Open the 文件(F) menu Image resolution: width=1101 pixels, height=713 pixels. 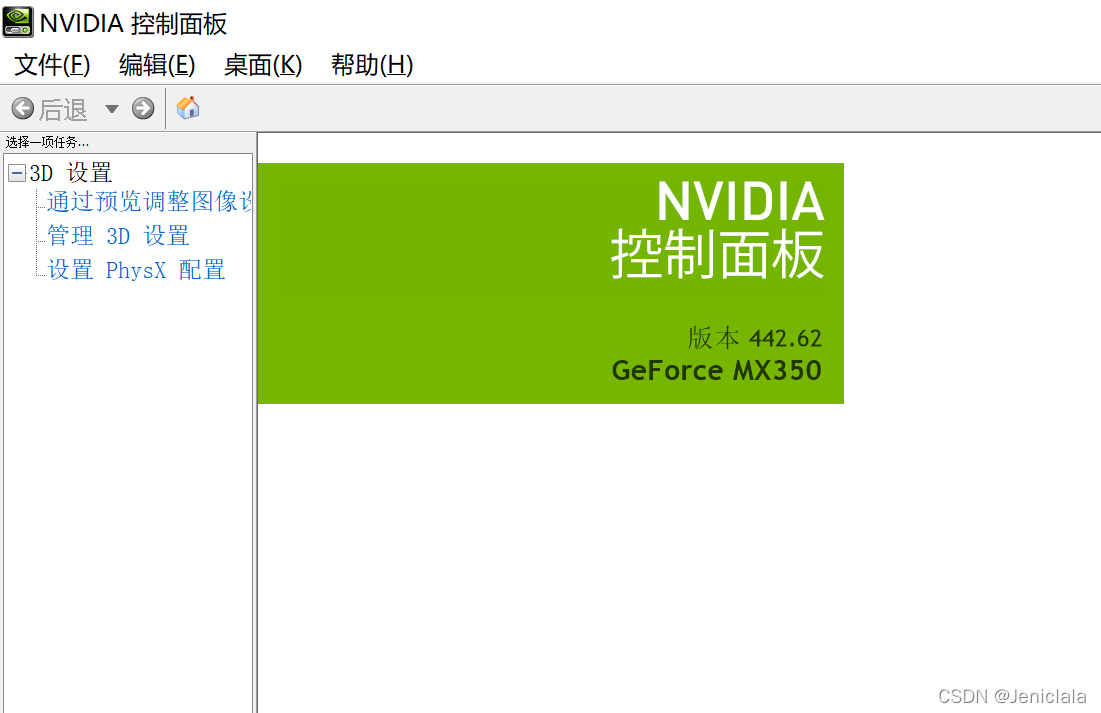(x=53, y=65)
